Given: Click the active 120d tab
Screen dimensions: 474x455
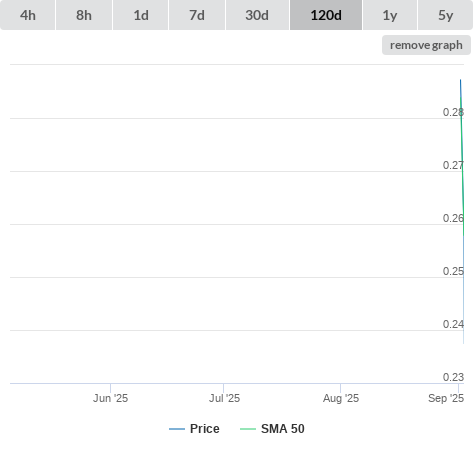Looking at the screenshot, I should 326,15.
